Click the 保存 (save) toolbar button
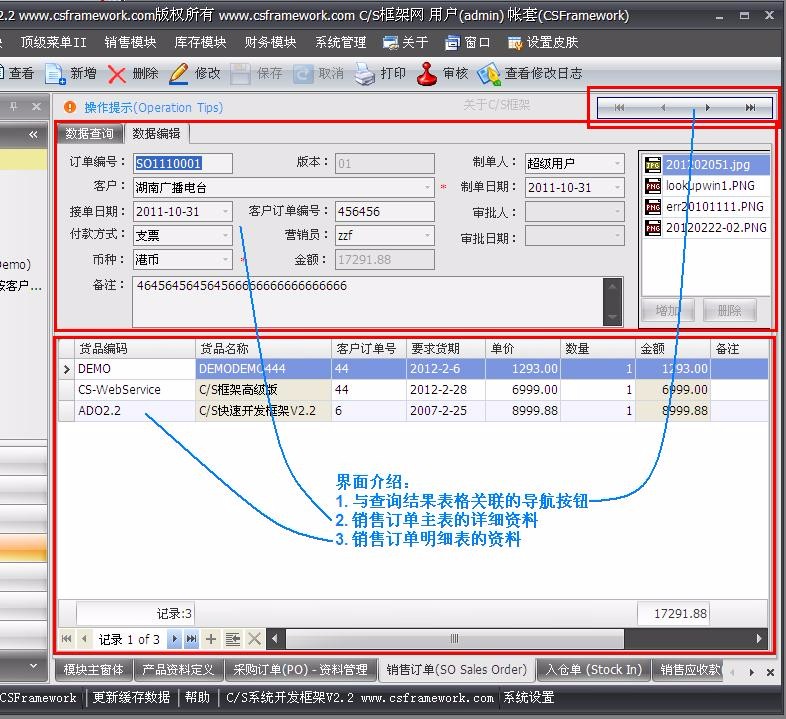Viewport: 786px width, 719px height. (257, 74)
